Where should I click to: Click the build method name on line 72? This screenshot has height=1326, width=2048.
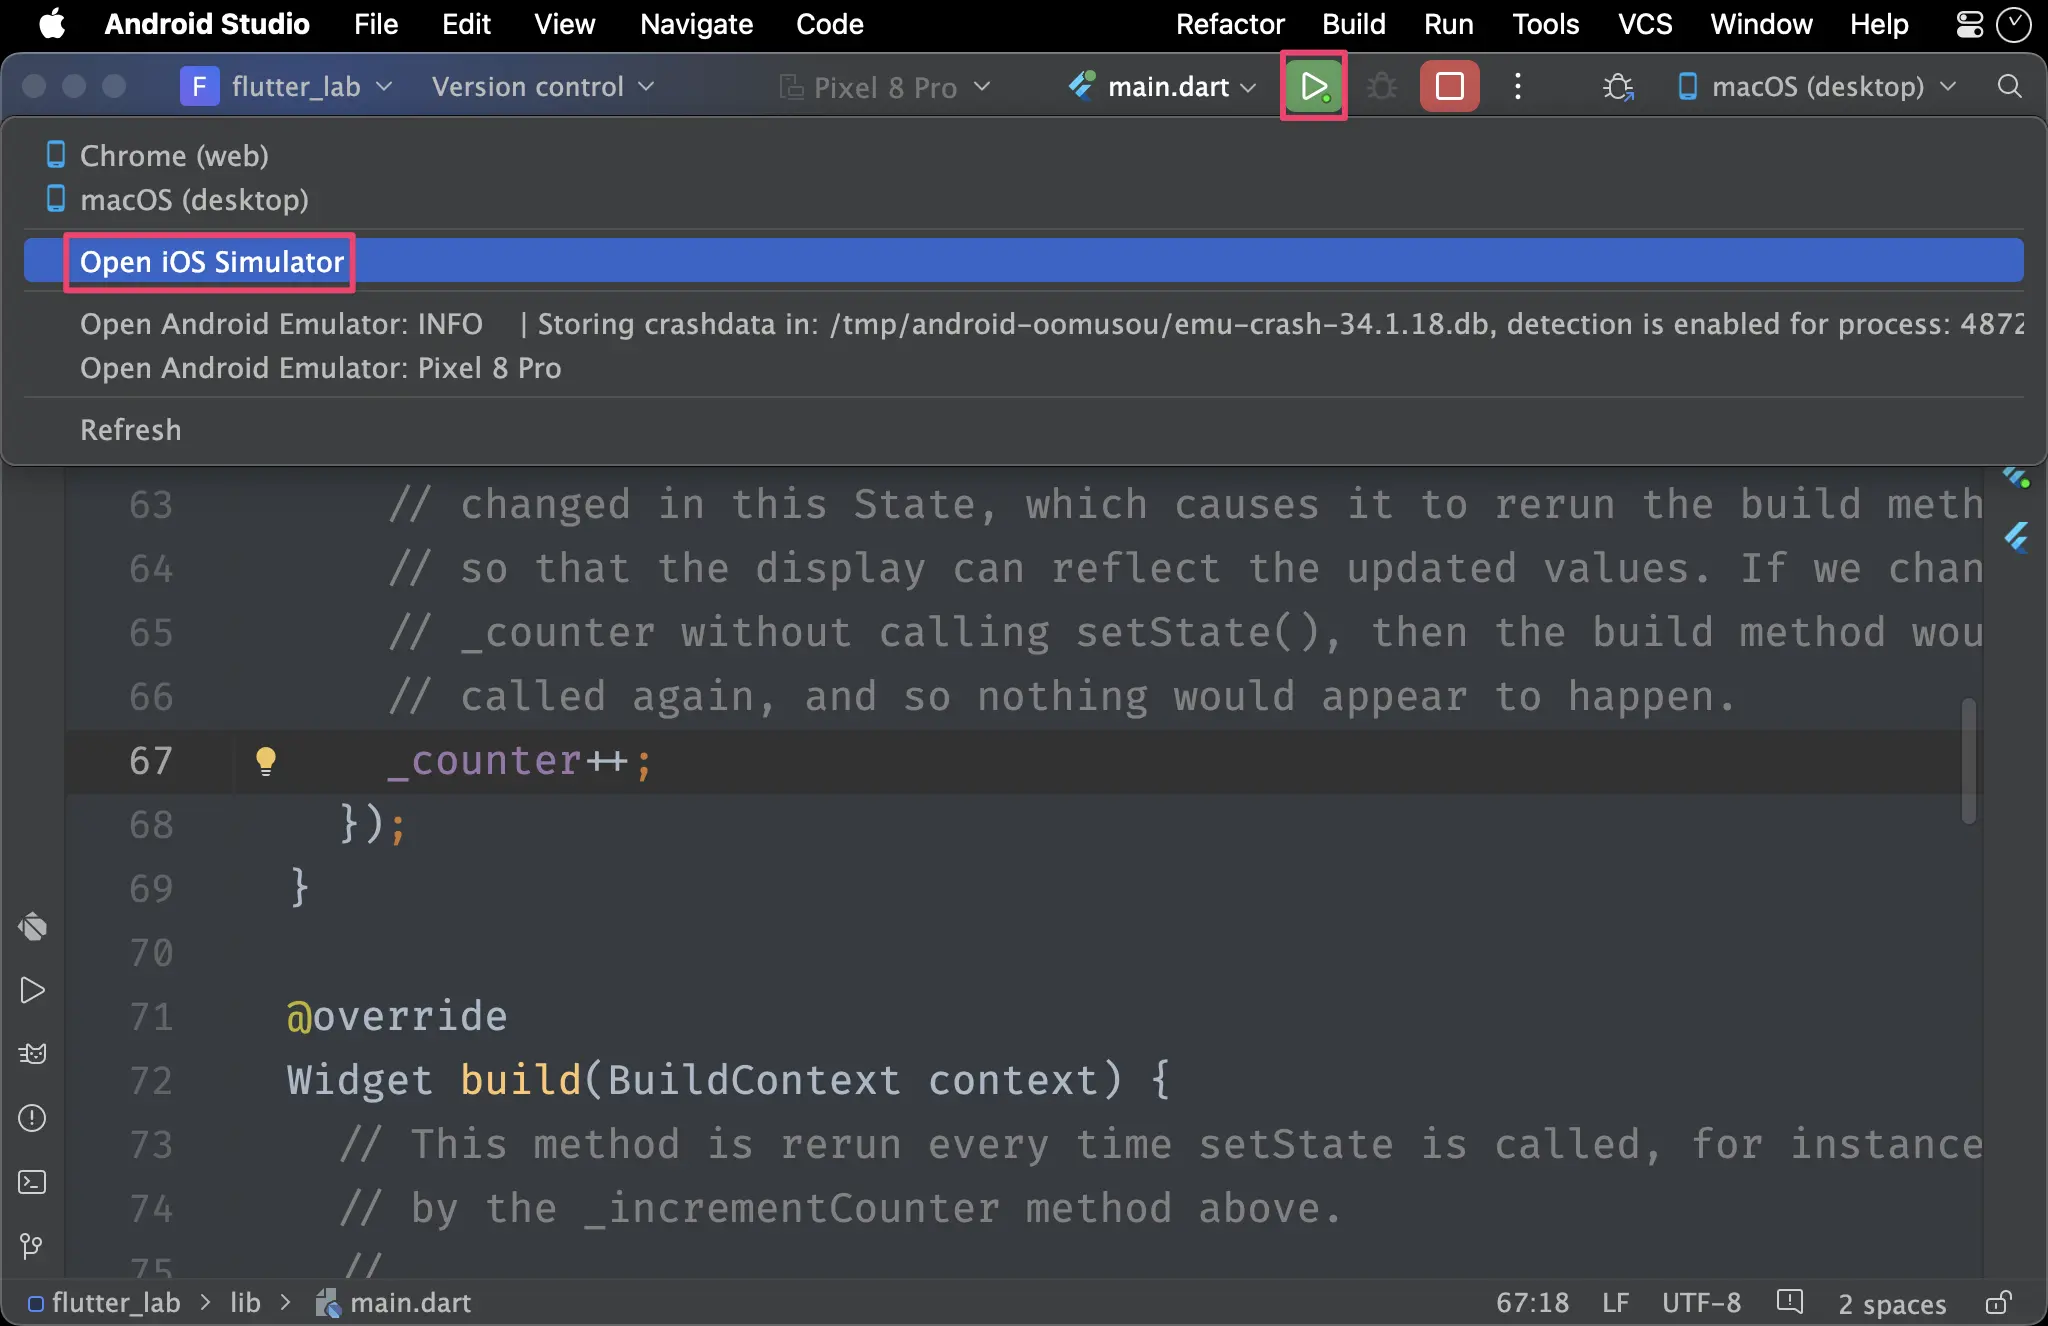point(521,1080)
